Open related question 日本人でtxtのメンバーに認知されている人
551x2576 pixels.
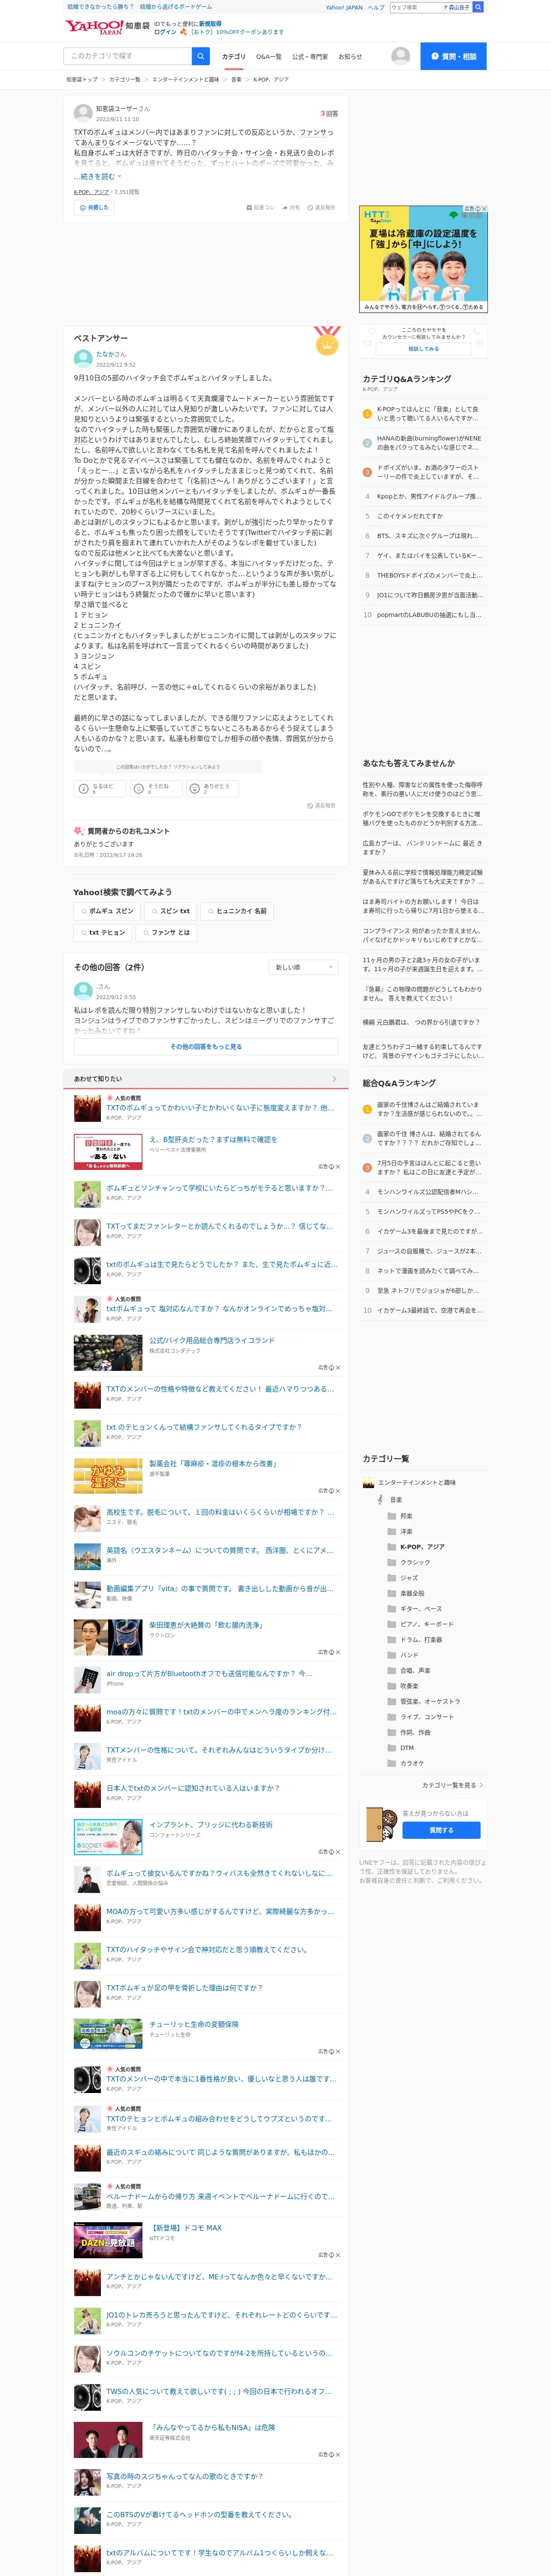(193, 1788)
